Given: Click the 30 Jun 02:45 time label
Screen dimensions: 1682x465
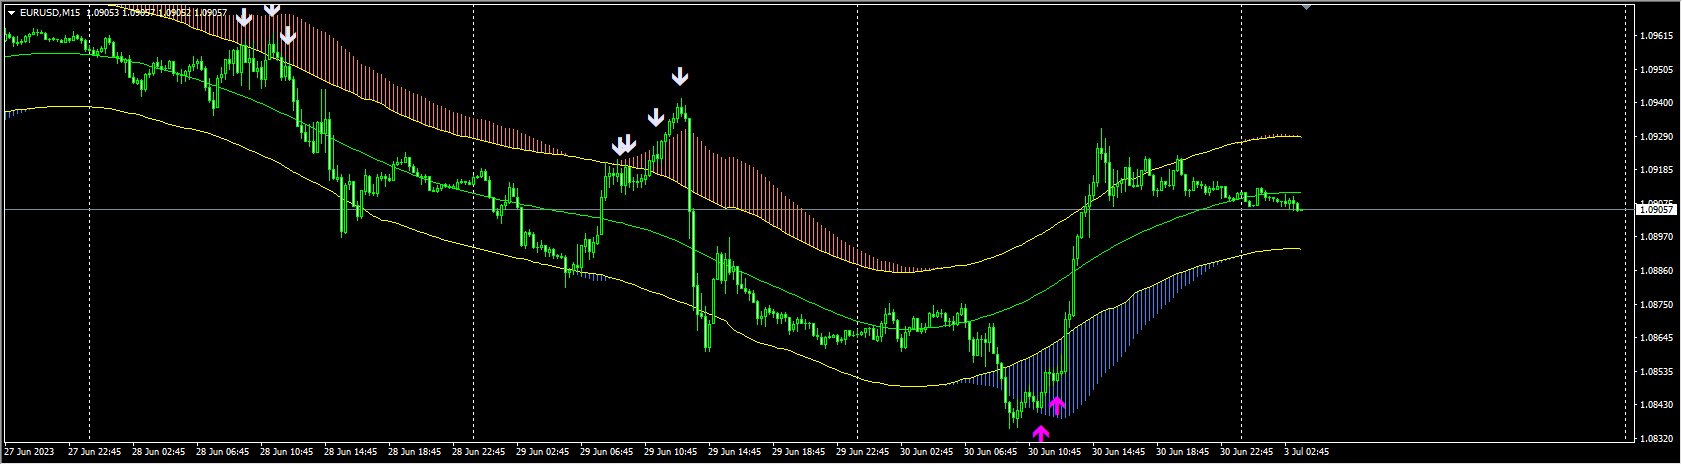Looking at the screenshot, I should point(926,452).
